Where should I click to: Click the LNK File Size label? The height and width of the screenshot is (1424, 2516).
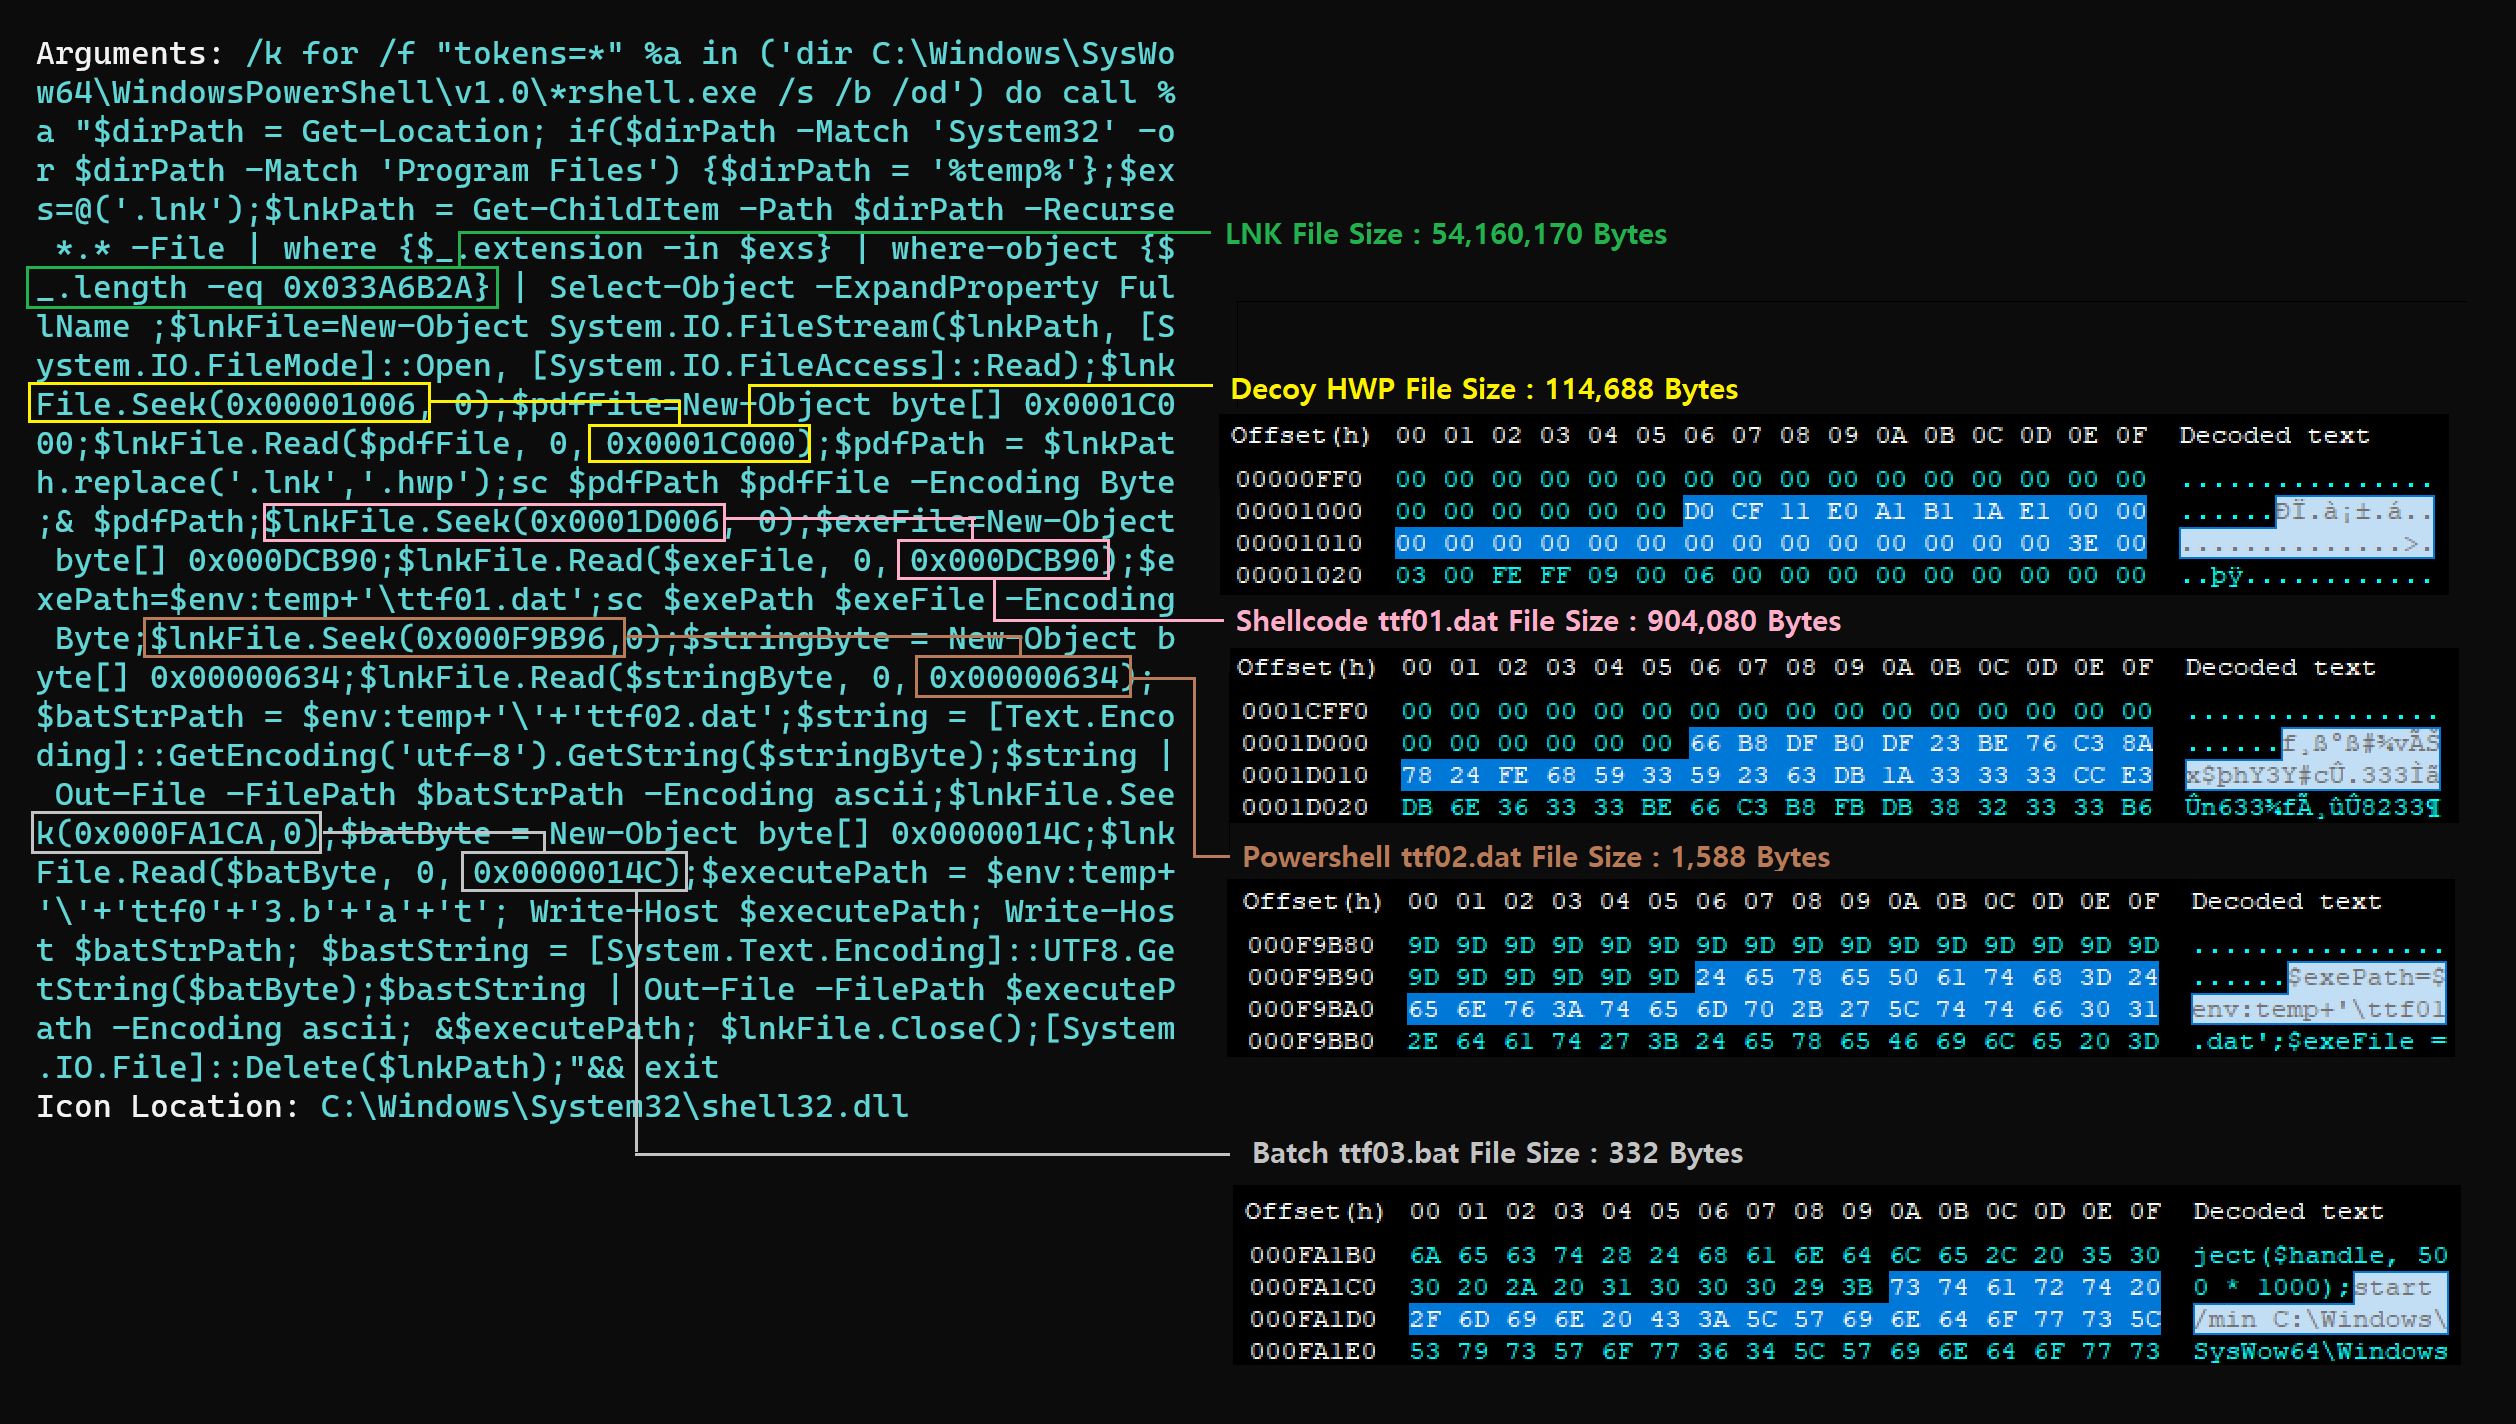point(1445,234)
